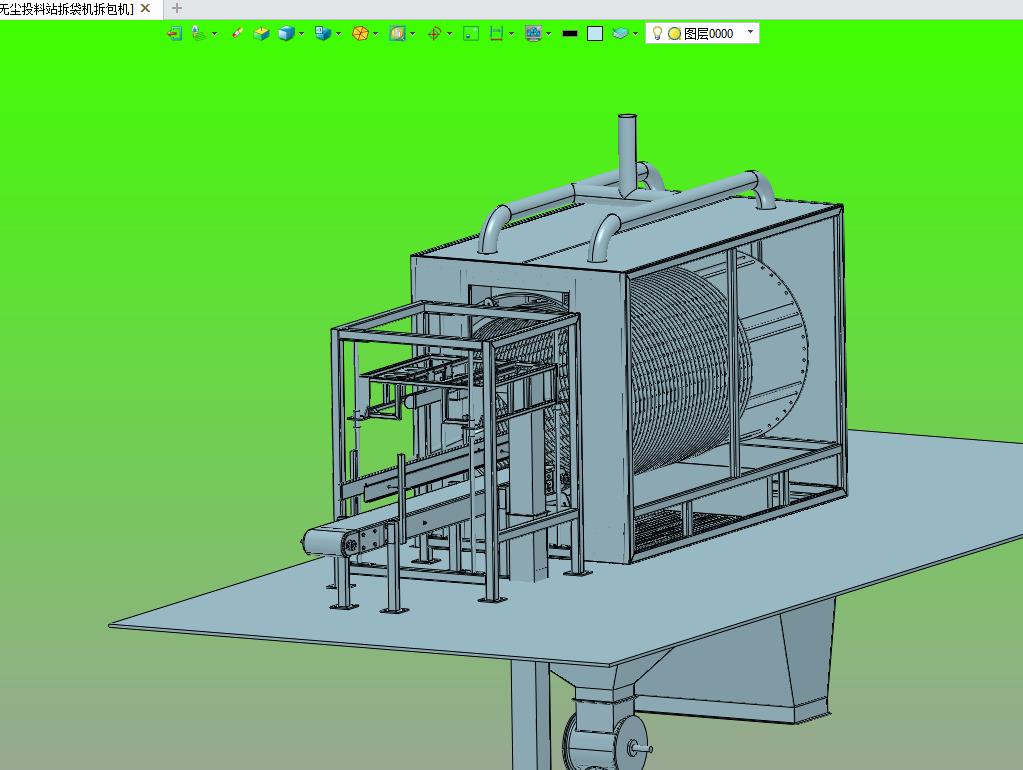
Task: Click the orange sectioned circle icon
Action: 360,33
